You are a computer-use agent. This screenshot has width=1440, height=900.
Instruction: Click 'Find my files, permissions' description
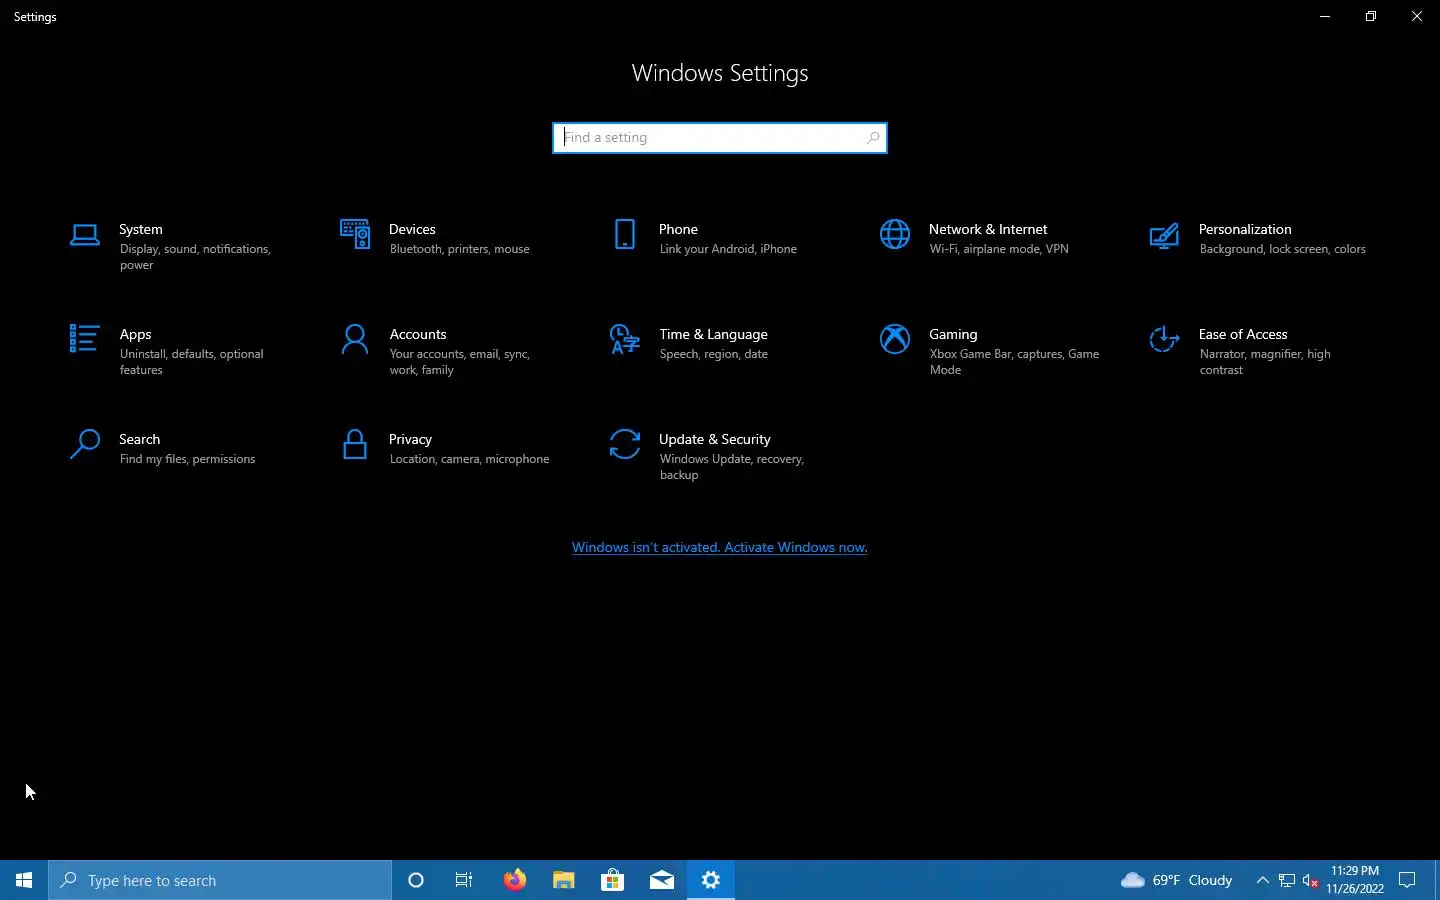click(x=187, y=459)
